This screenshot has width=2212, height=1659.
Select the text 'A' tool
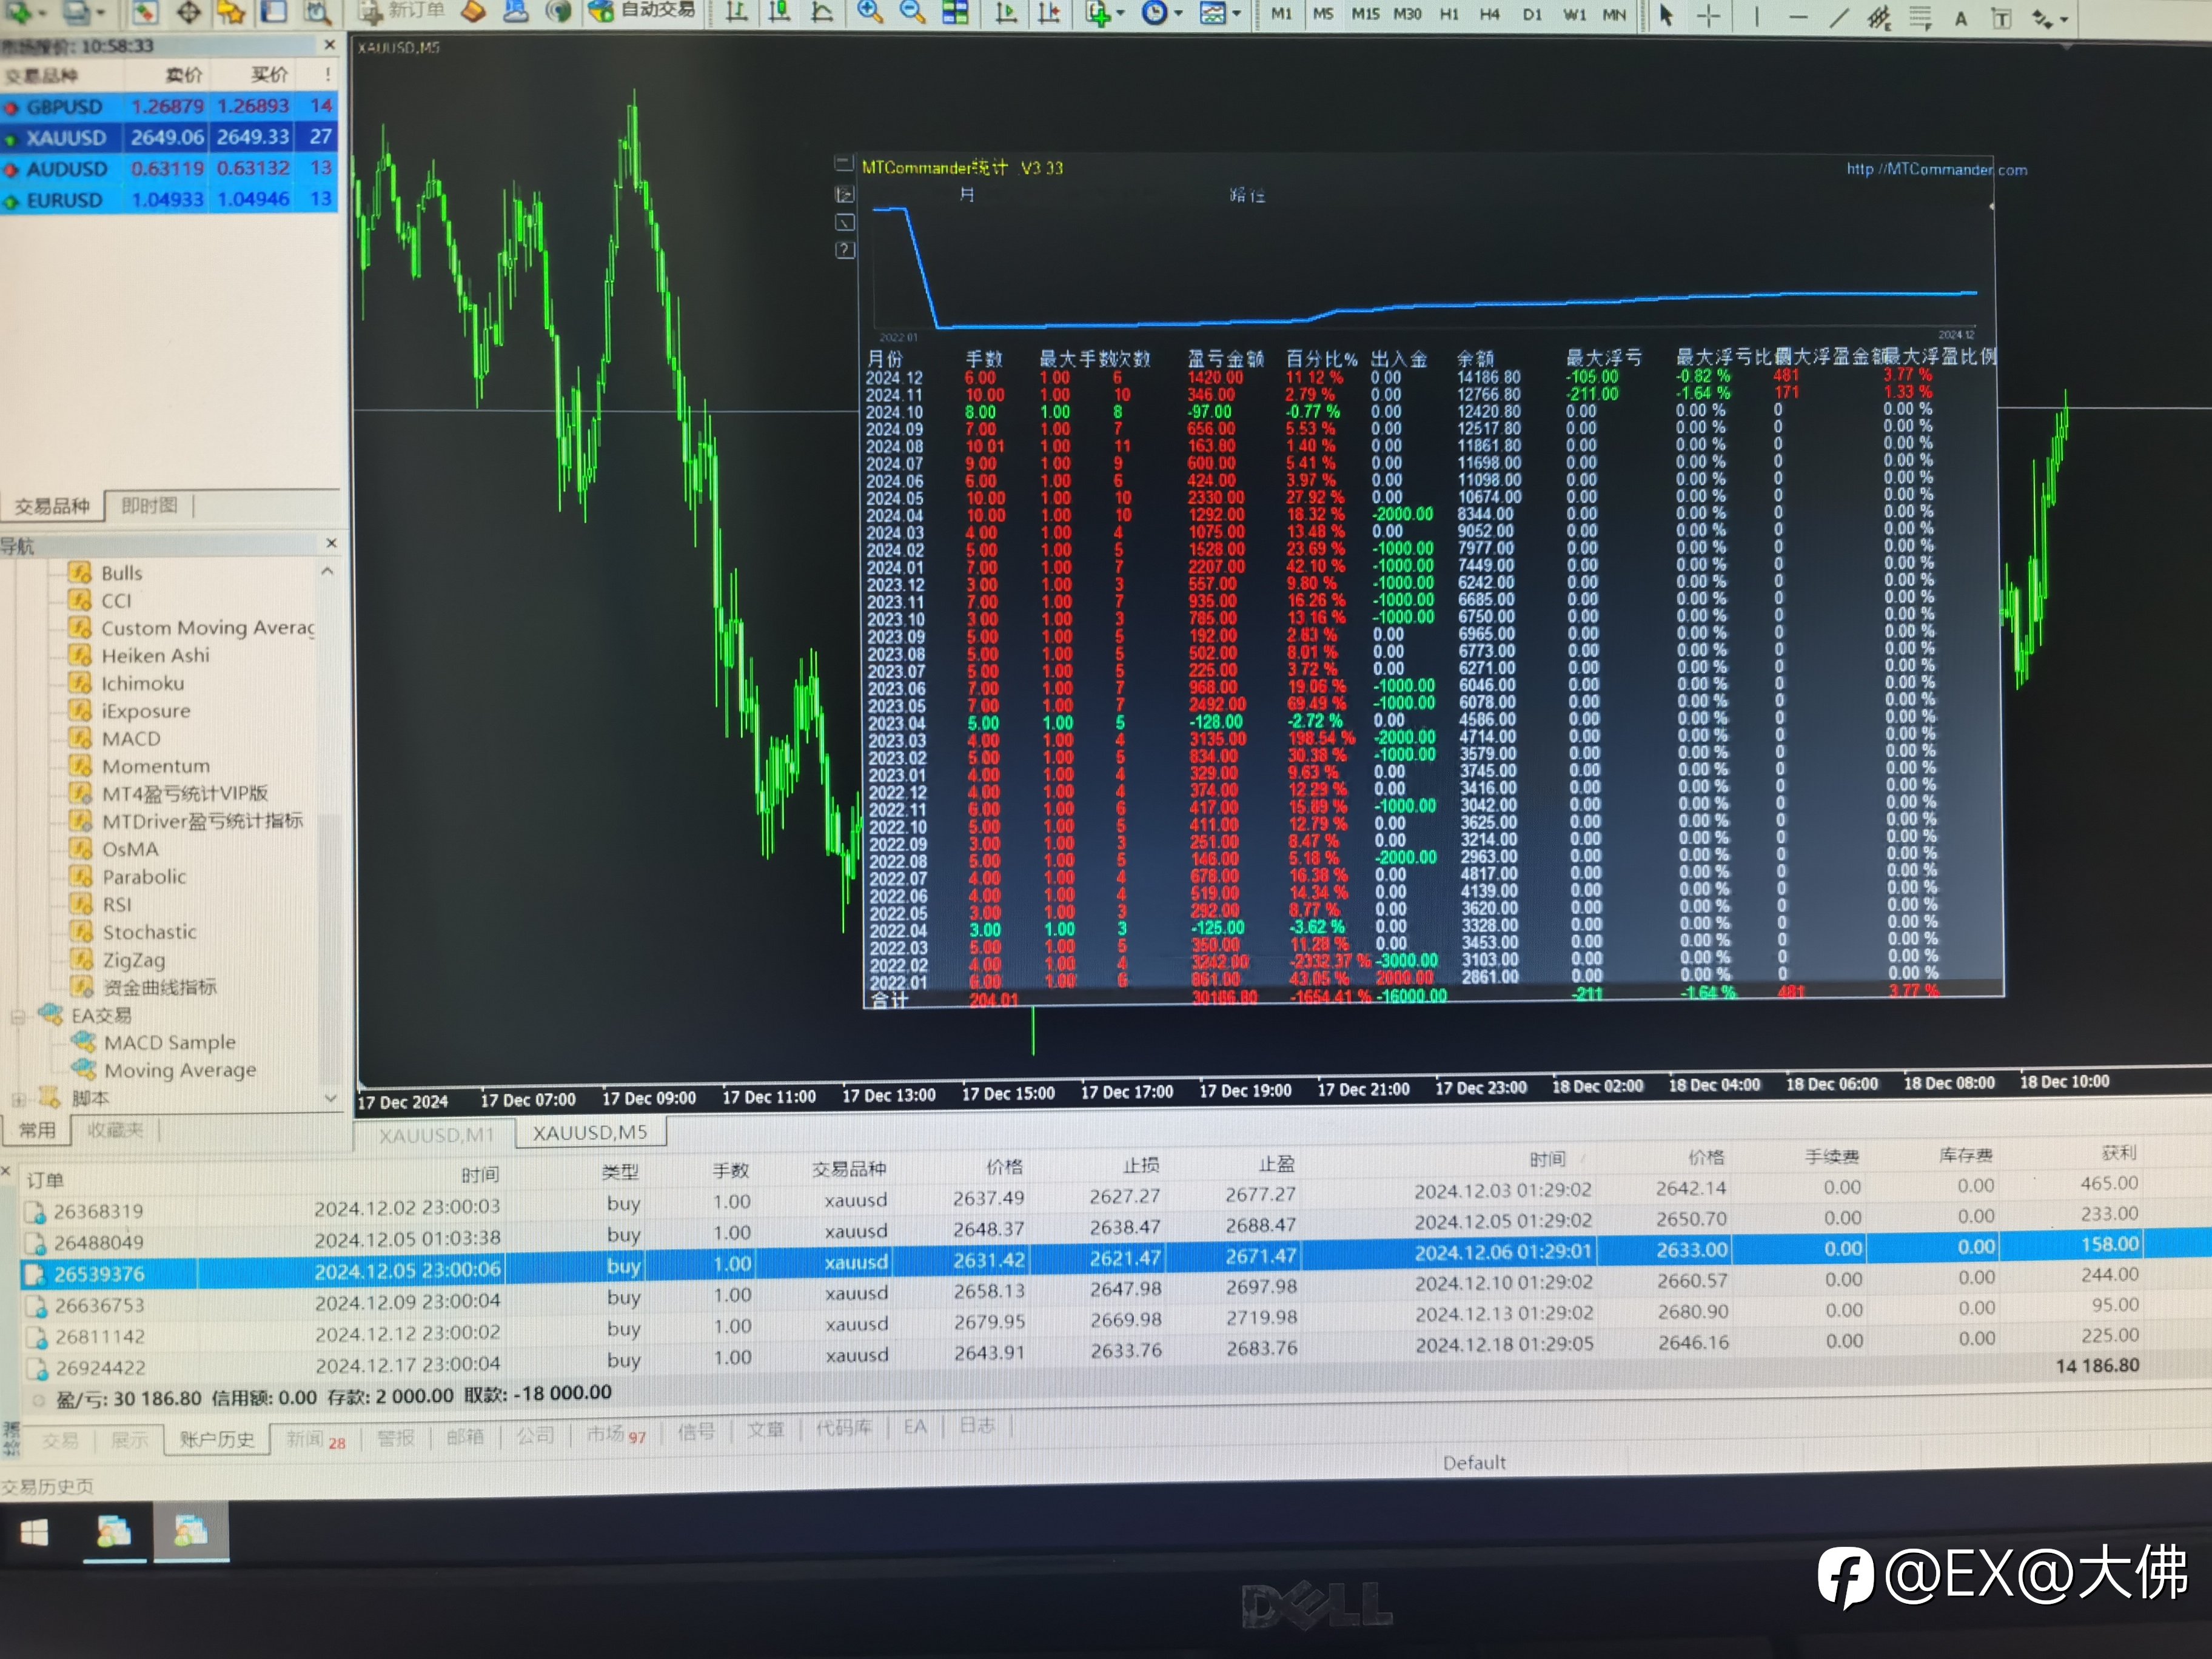coord(1961,19)
